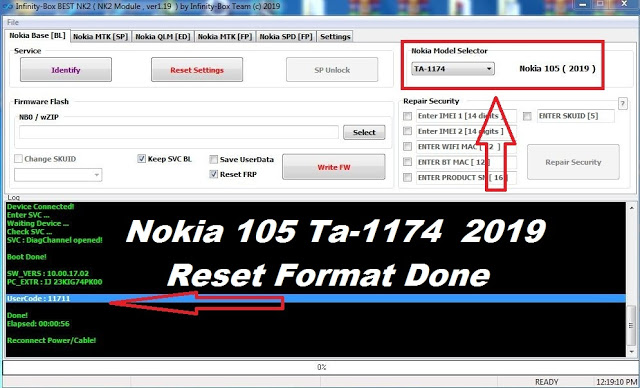
Task: Click the Reconnect Power/Cable! log line
Action: pos(51,340)
